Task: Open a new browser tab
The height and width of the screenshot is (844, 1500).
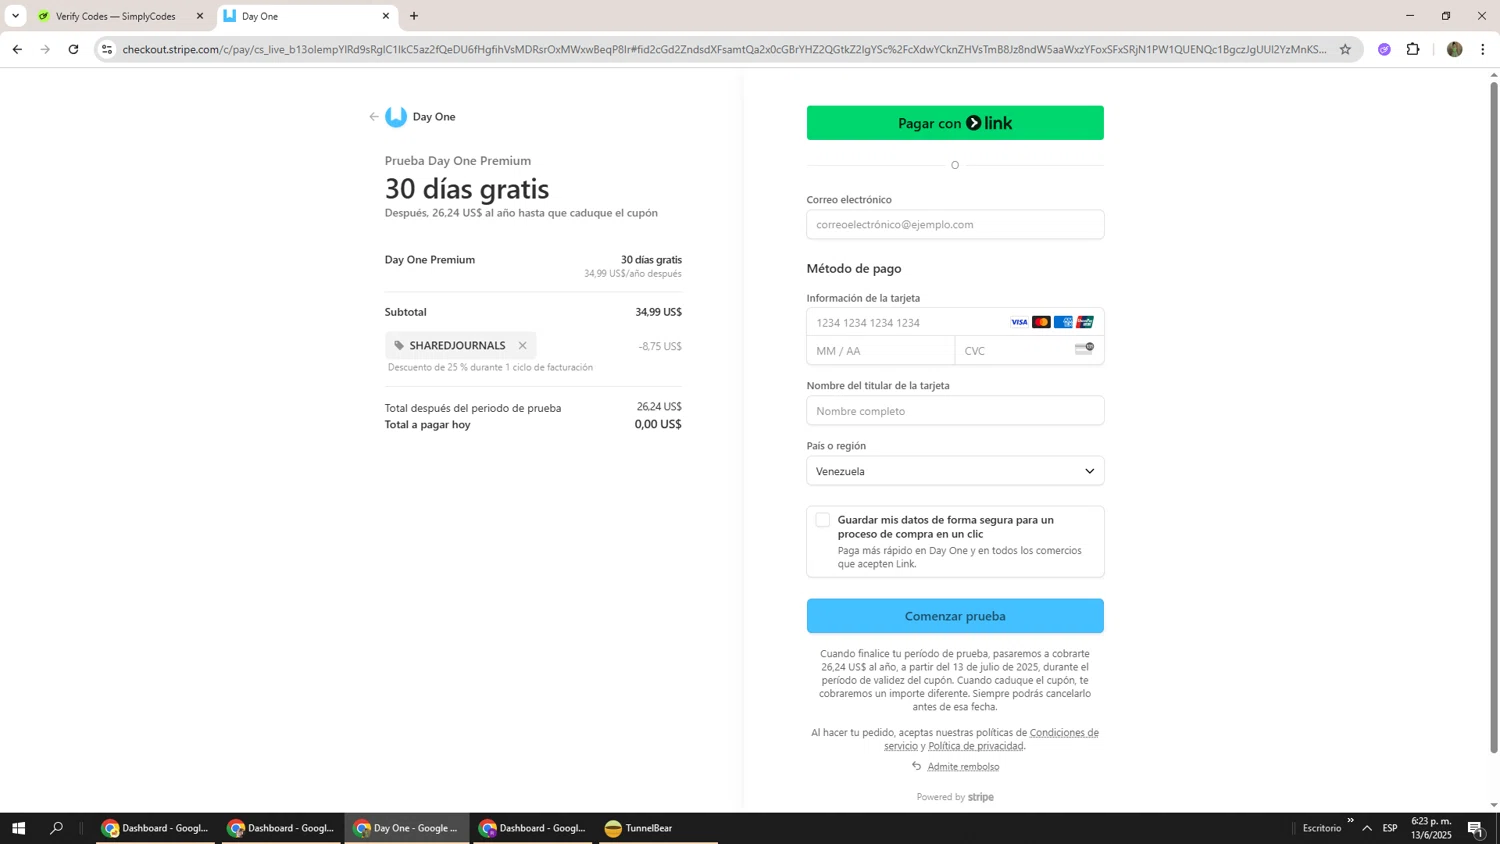Action: [414, 16]
